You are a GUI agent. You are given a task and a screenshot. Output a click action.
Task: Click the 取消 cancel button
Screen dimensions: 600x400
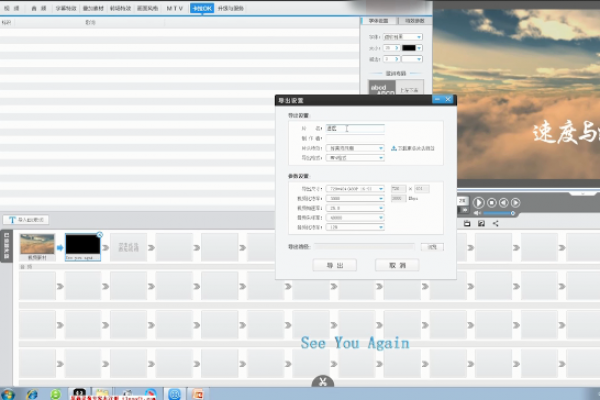pyautogui.click(x=397, y=265)
